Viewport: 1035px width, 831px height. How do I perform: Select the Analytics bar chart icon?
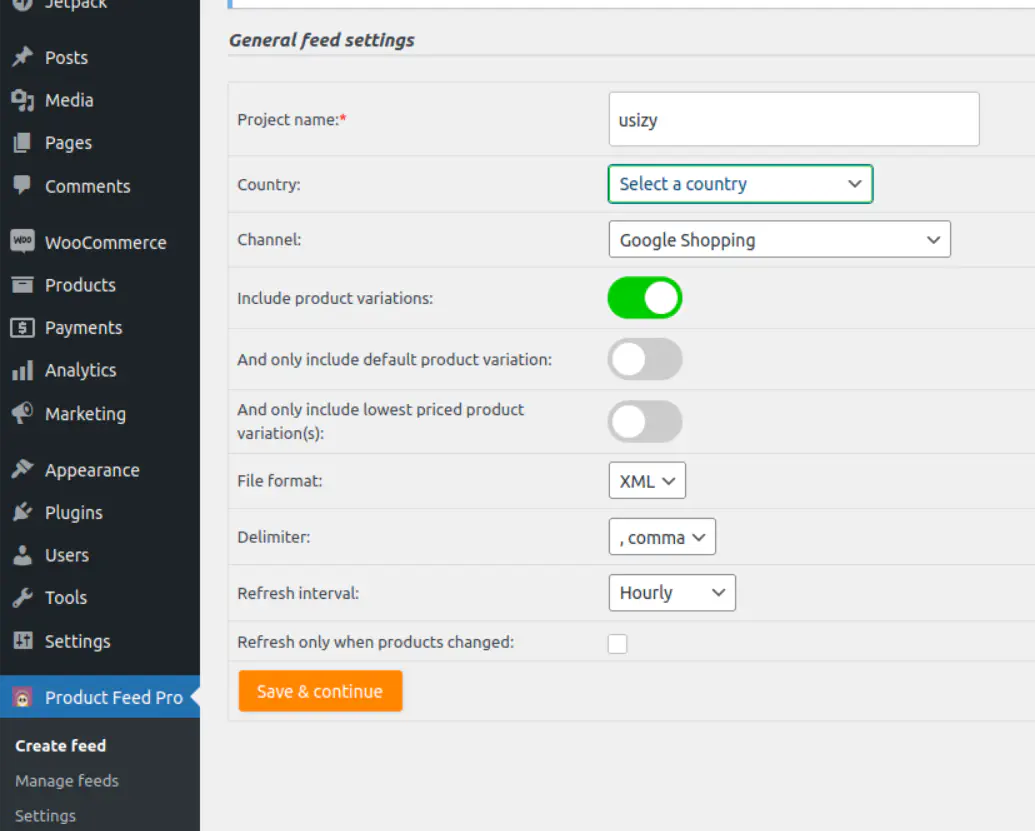[22, 371]
